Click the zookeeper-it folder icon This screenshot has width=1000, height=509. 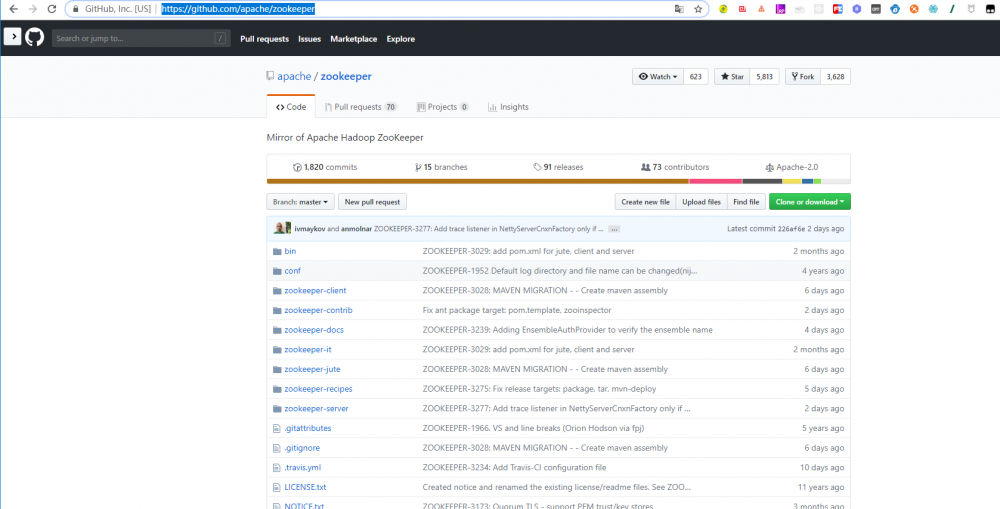[x=277, y=350]
